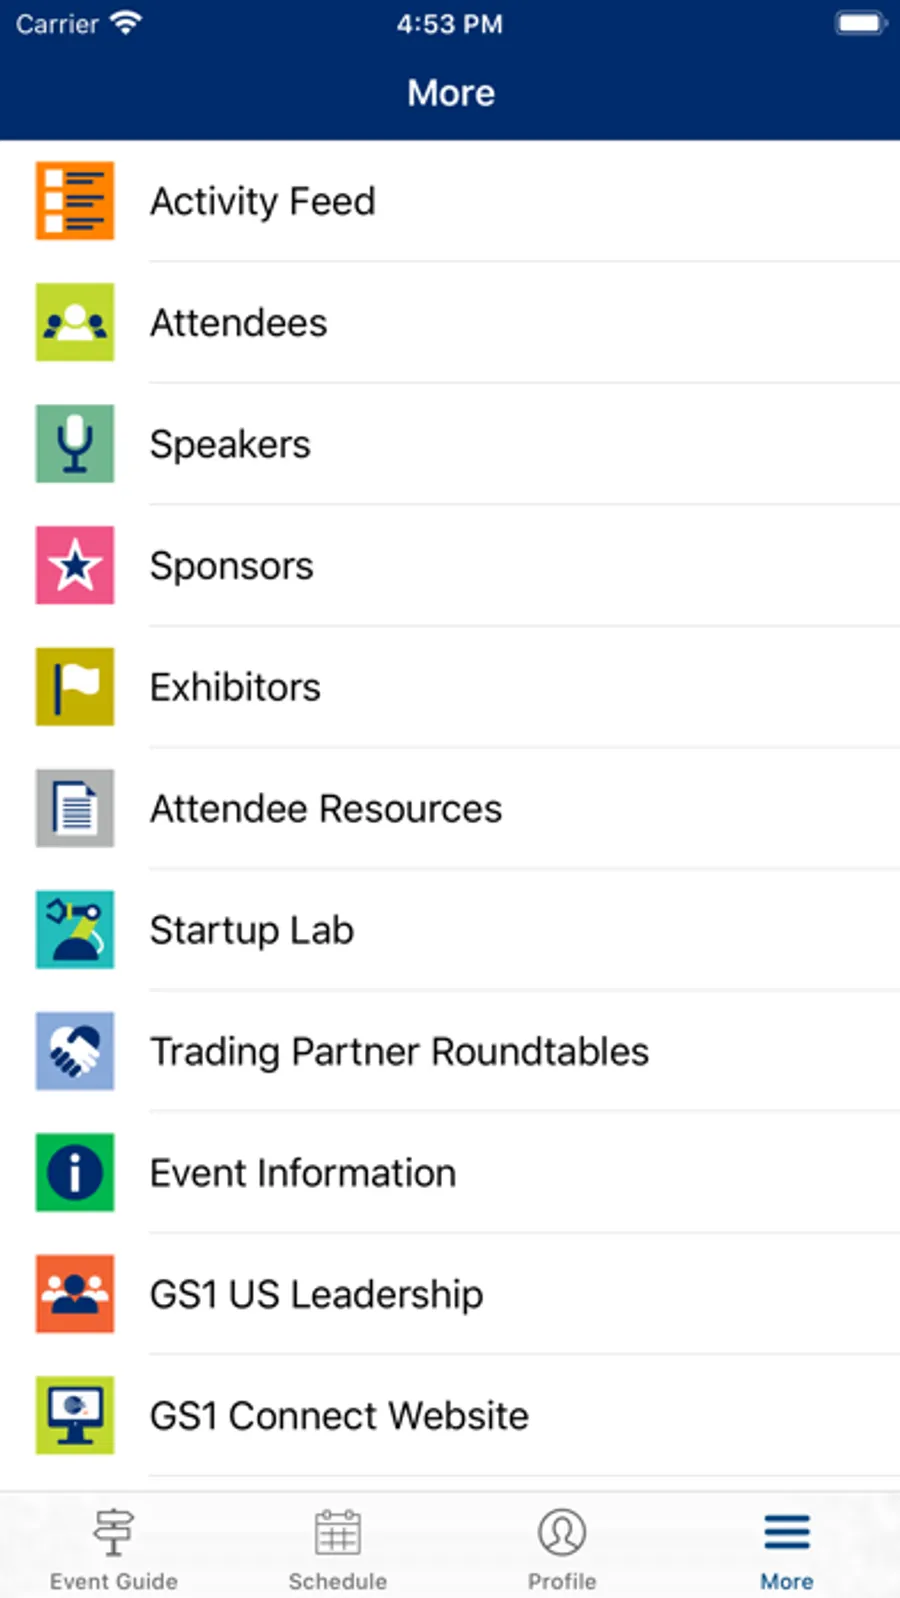
Task: Tap the GS1 US Leadership group icon
Action: [75, 1294]
